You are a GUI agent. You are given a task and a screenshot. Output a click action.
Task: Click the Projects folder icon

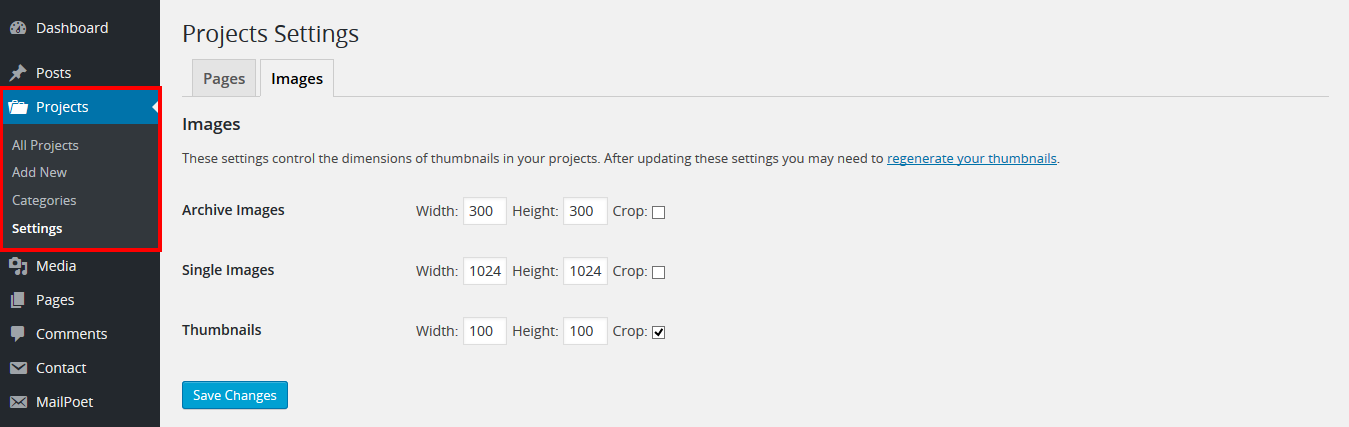click(18, 107)
